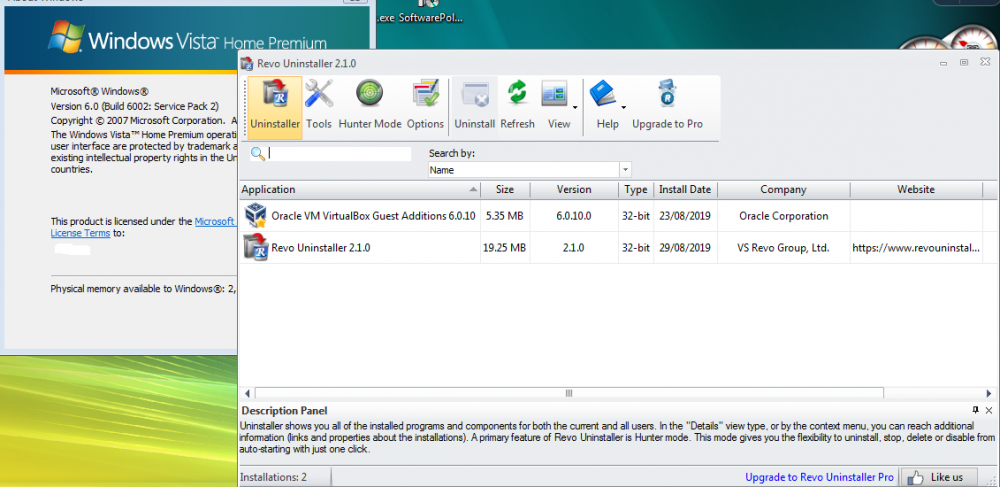Expand the View dropdown arrow
This screenshot has width=1000, height=487.
(x=575, y=106)
